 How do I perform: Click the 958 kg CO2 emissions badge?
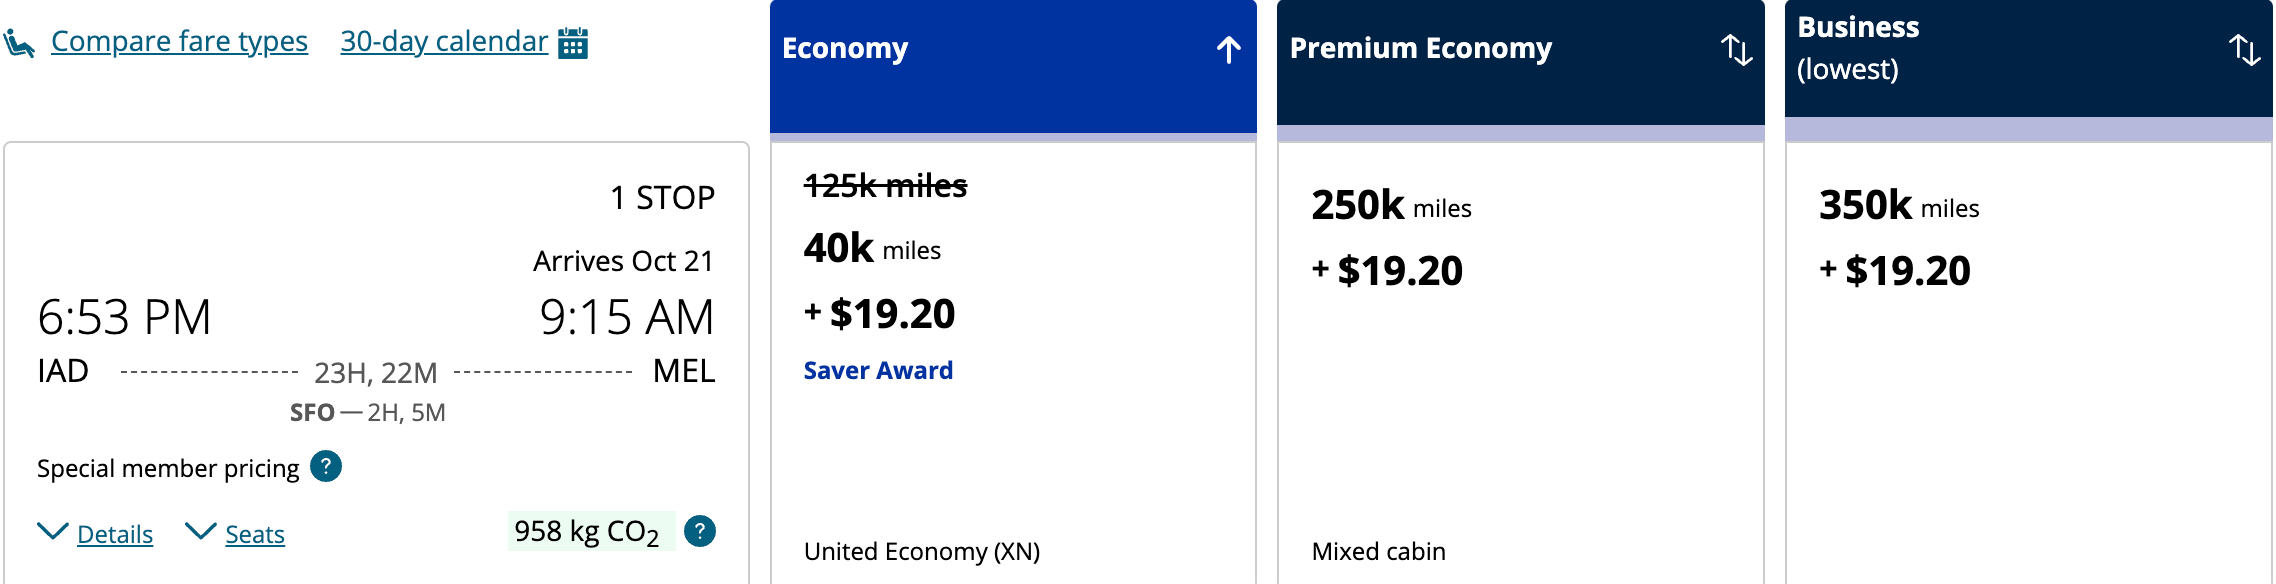click(588, 531)
